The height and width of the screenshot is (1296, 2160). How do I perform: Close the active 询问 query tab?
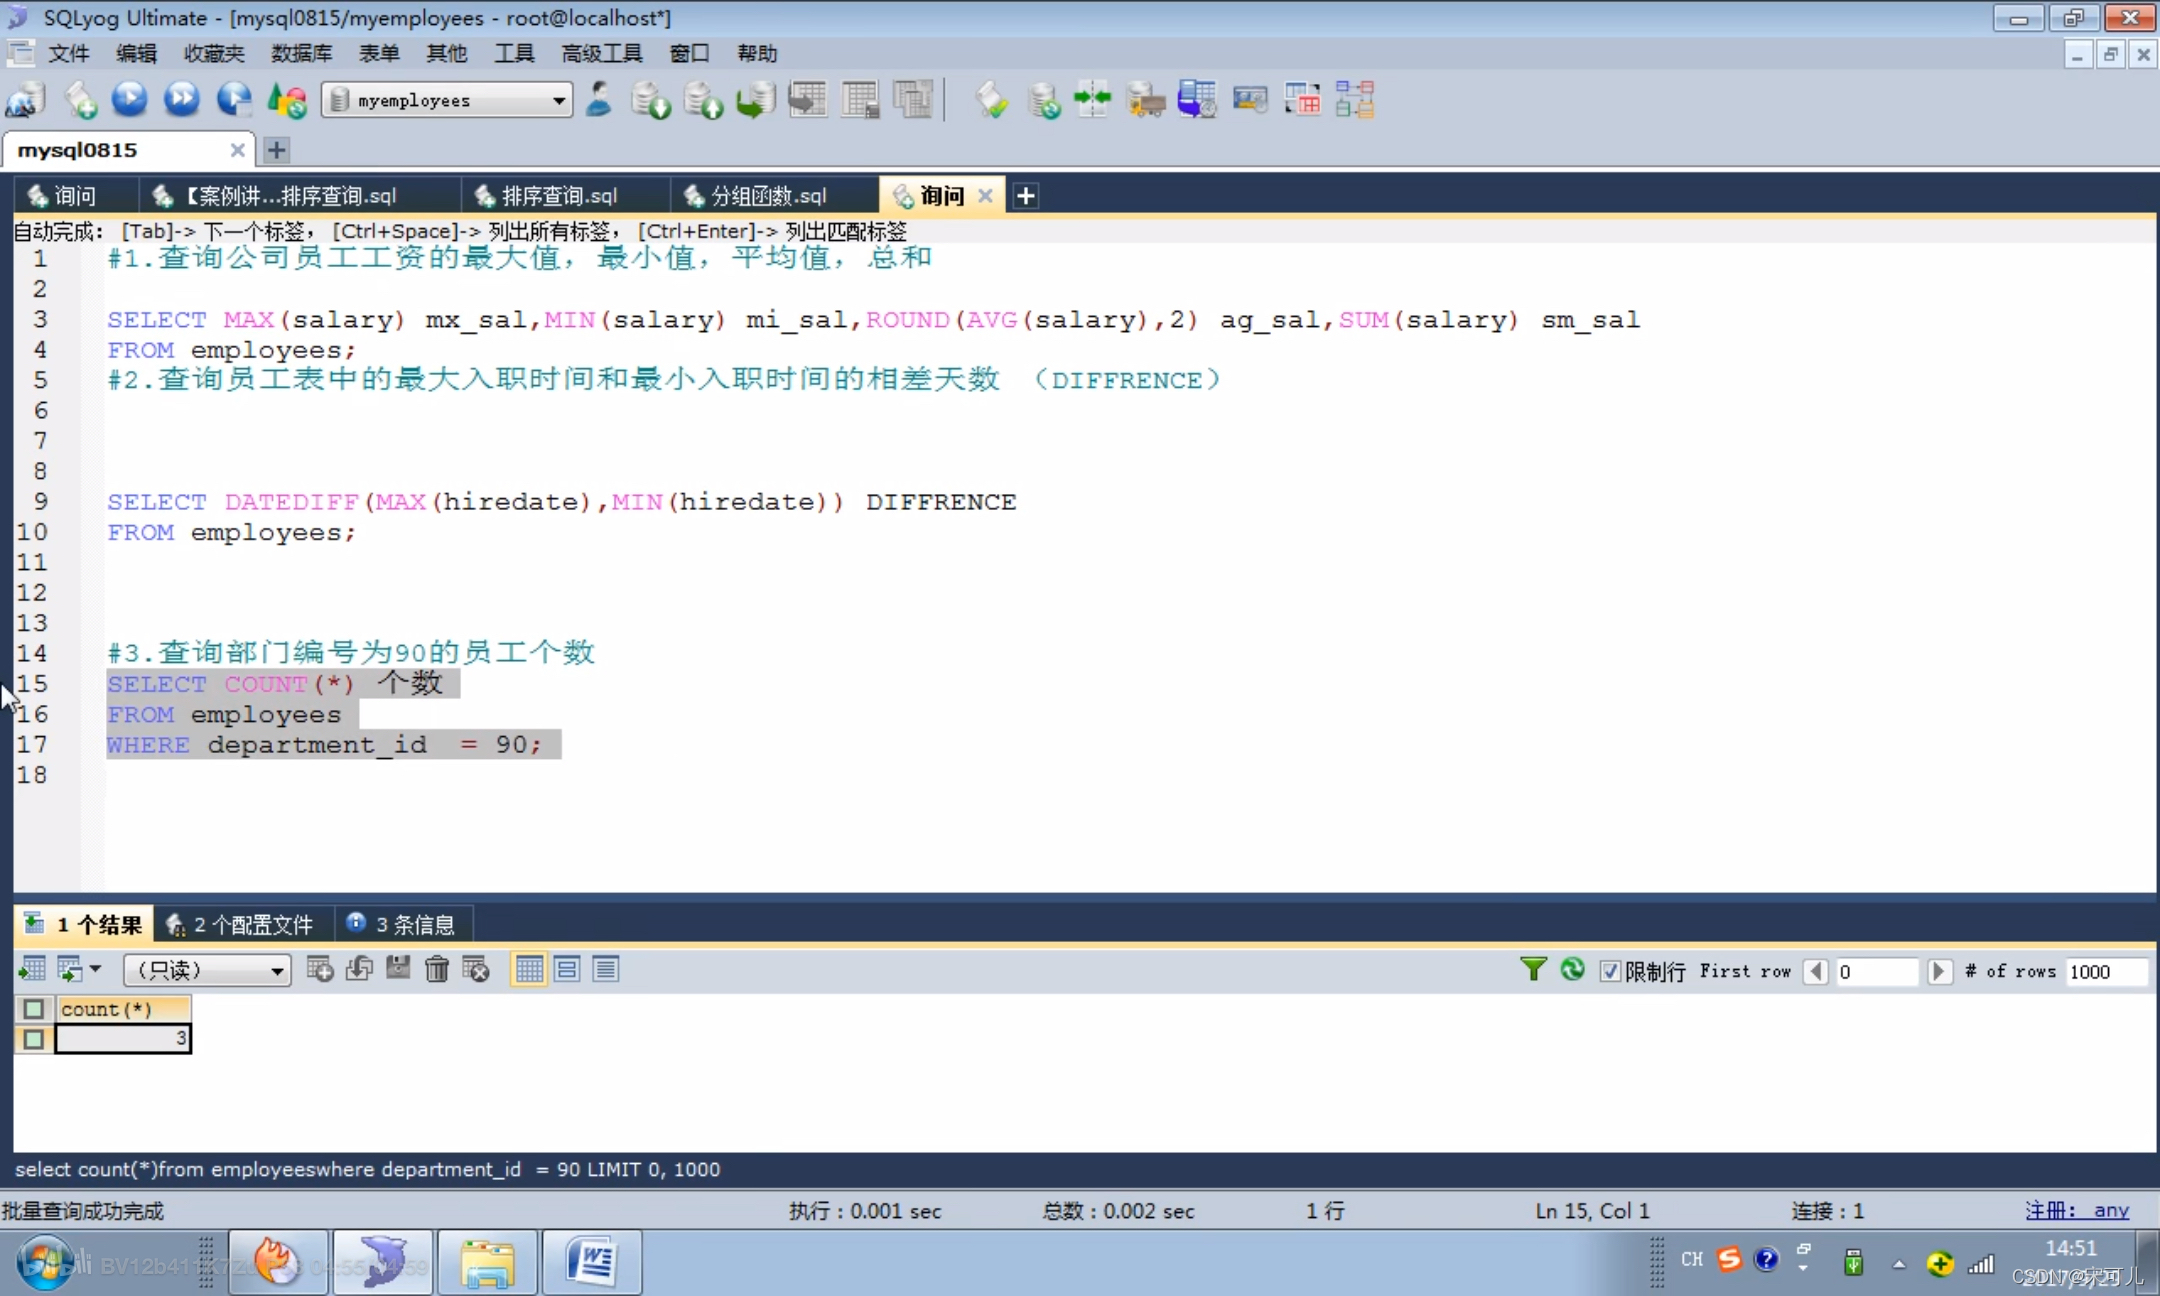coord(985,196)
